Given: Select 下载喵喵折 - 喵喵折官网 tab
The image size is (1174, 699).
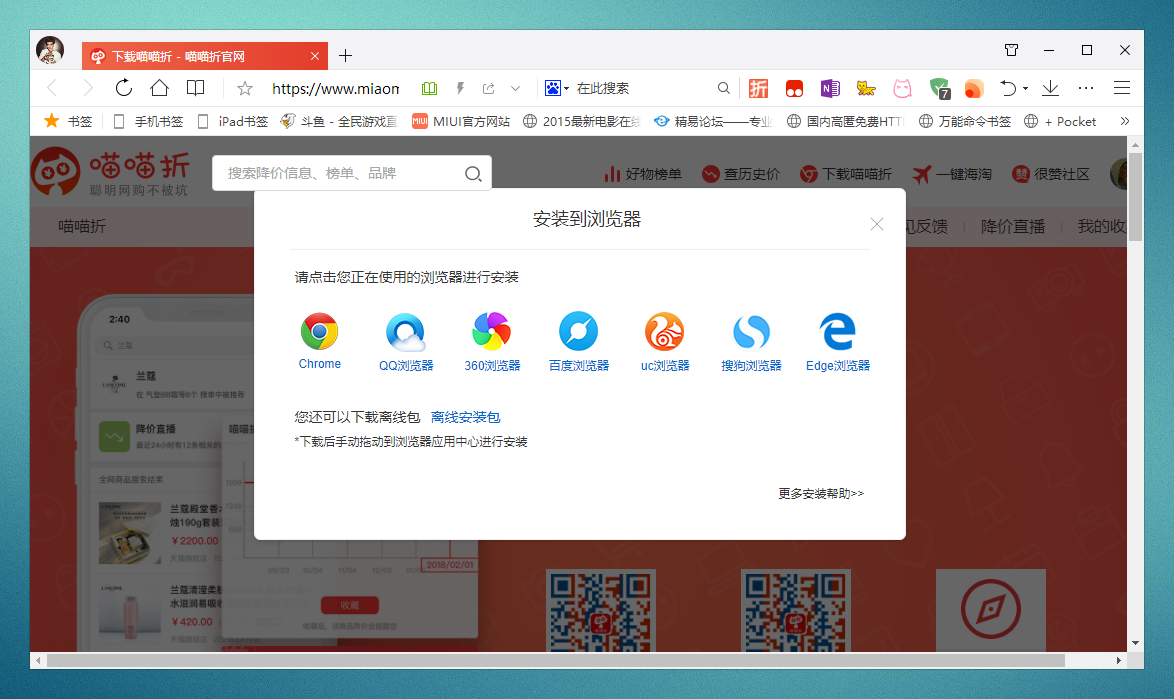Looking at the screenshot, I should (204, 56).
